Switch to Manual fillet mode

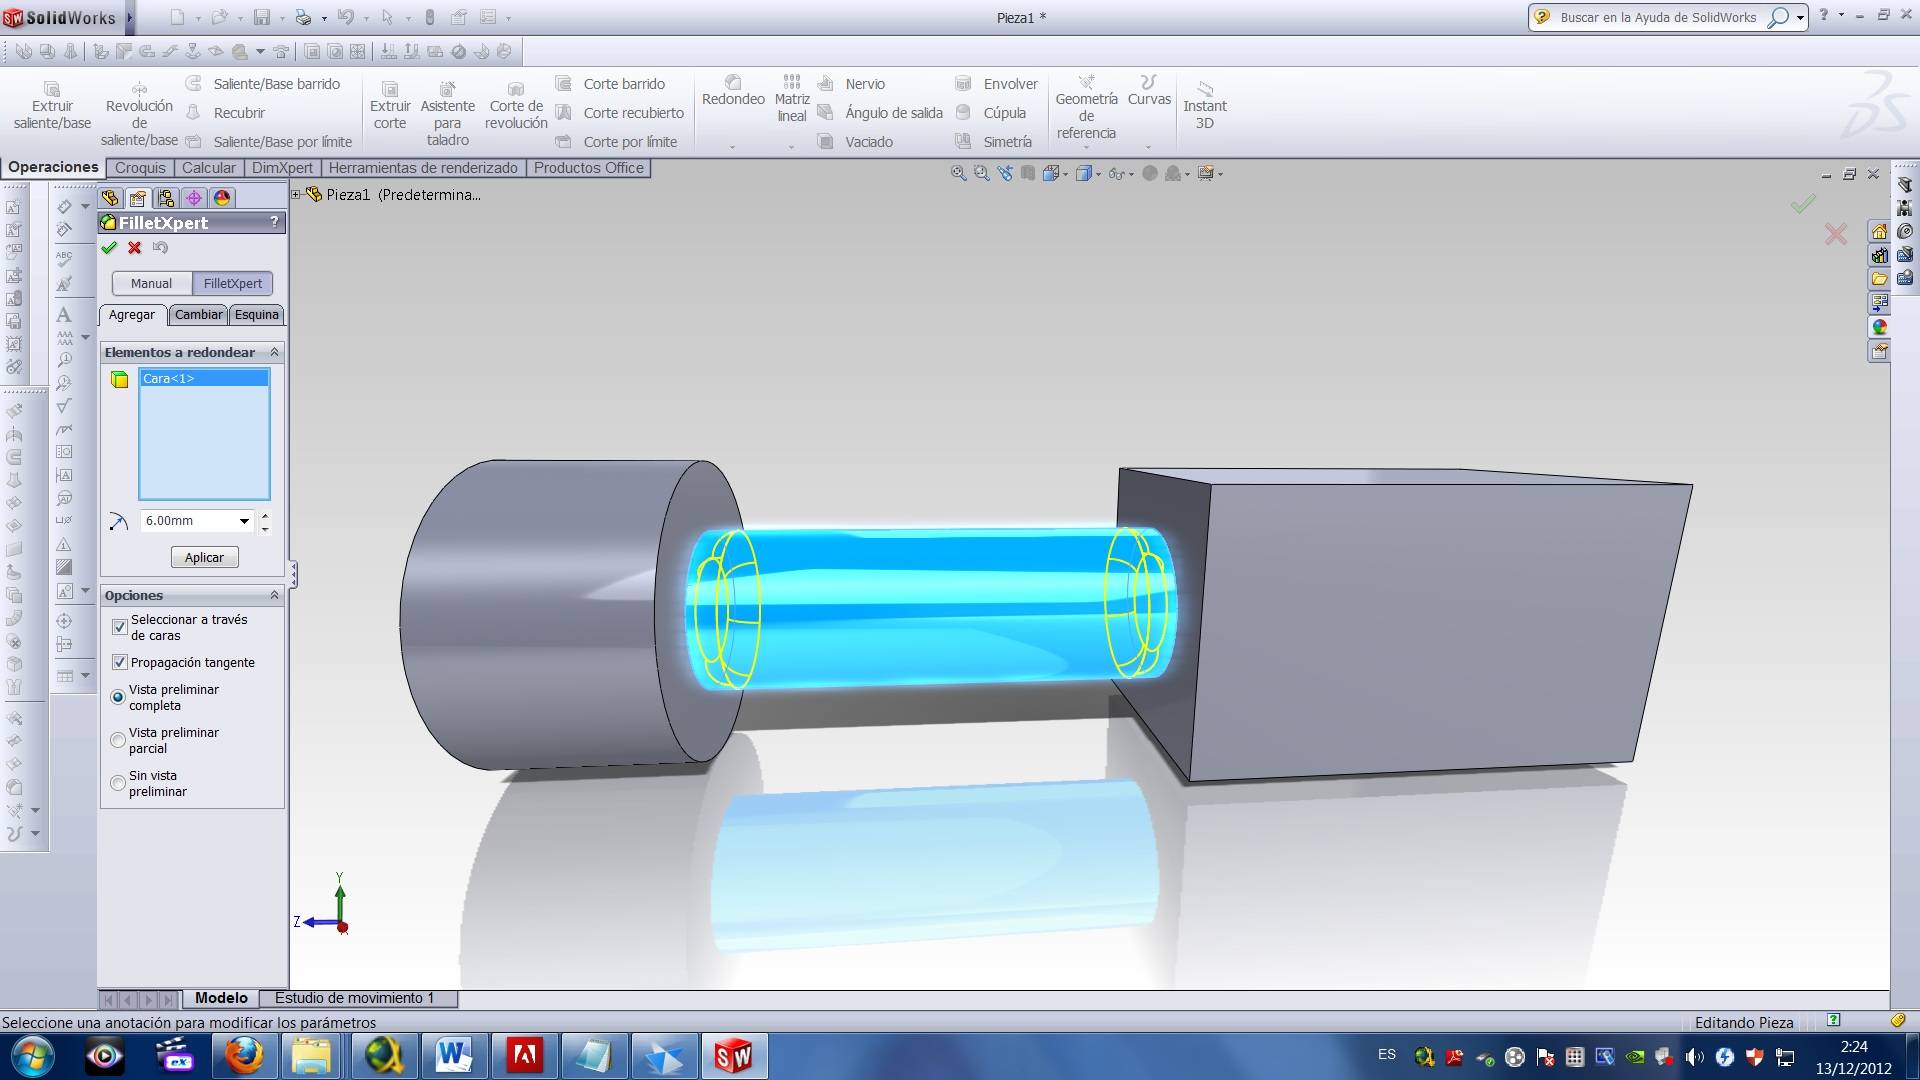(x=151, y=283)
